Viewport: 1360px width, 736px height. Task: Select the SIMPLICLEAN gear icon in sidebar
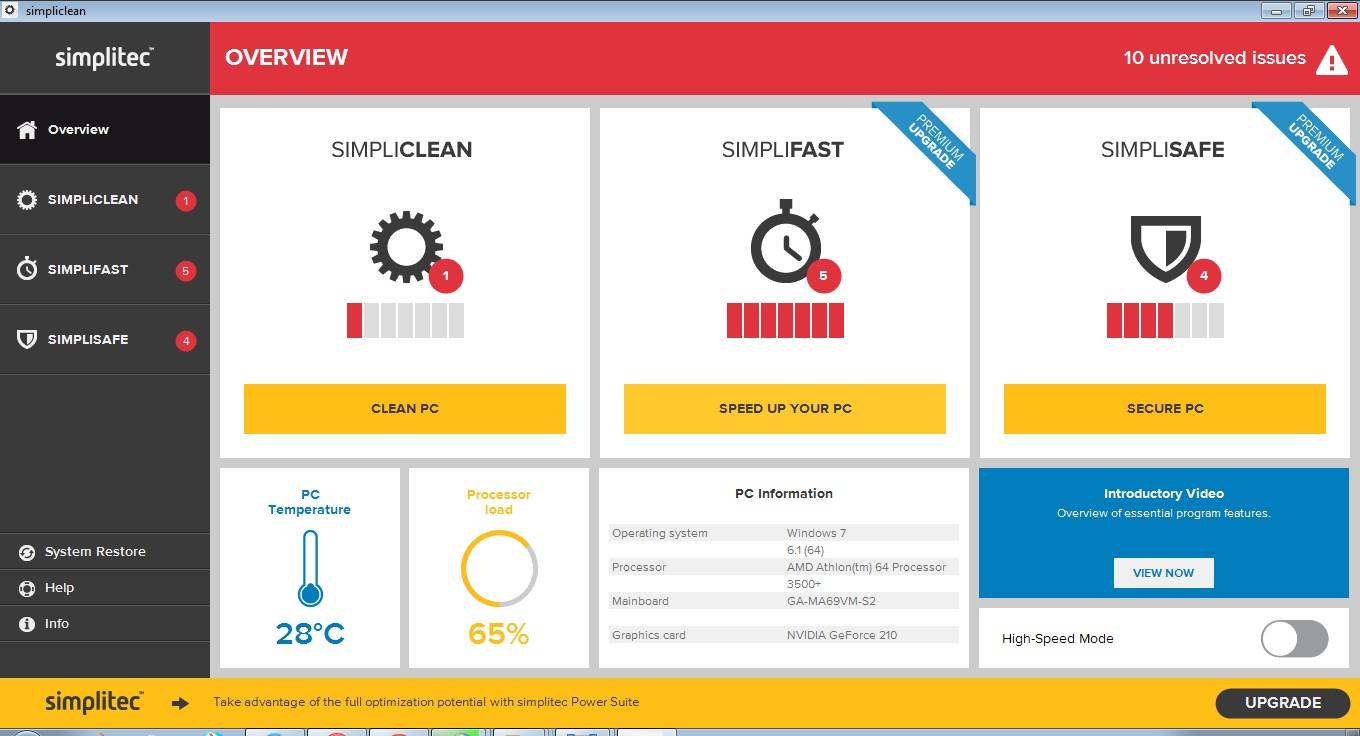click(x=27, y=200)
